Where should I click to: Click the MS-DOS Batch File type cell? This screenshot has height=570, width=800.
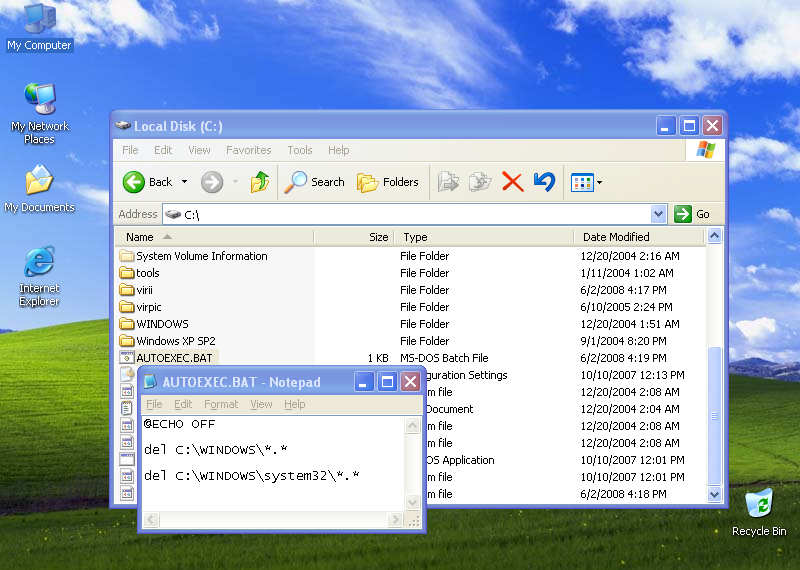444,358
